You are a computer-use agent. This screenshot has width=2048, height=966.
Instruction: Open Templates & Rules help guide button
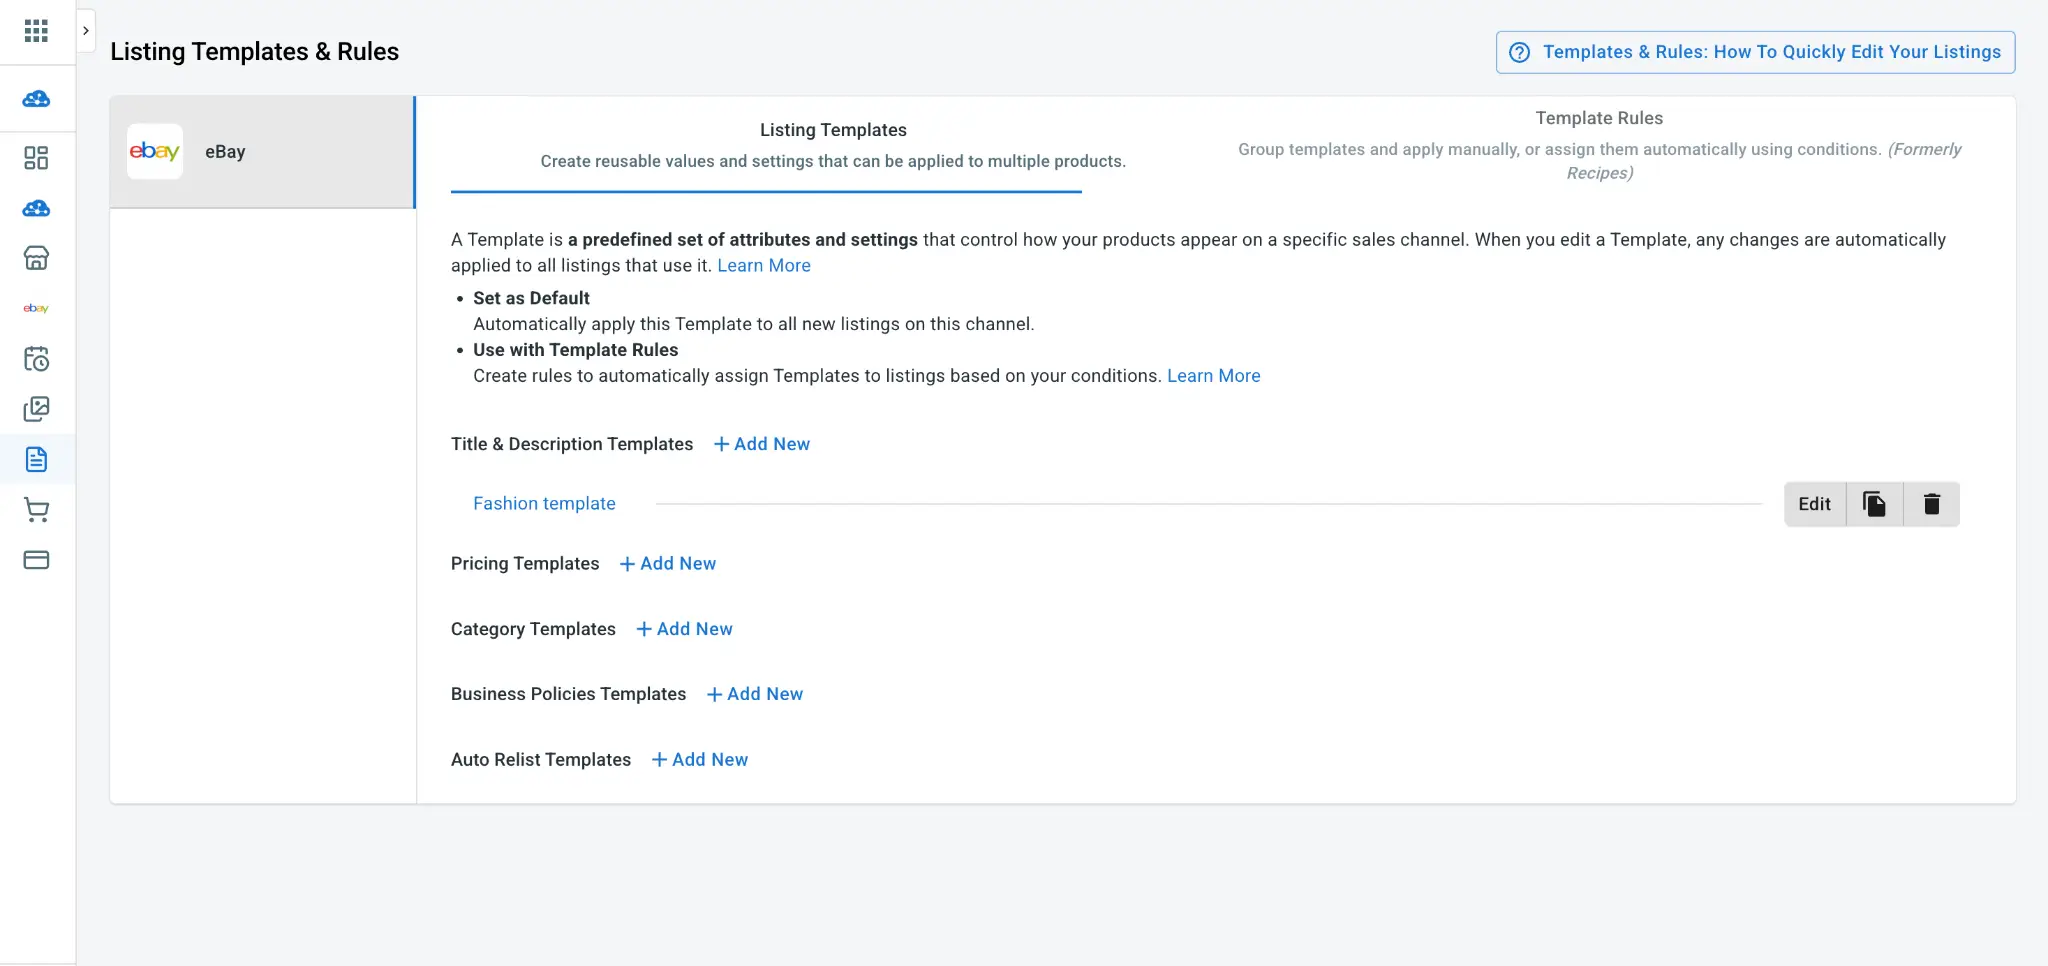1755,52
